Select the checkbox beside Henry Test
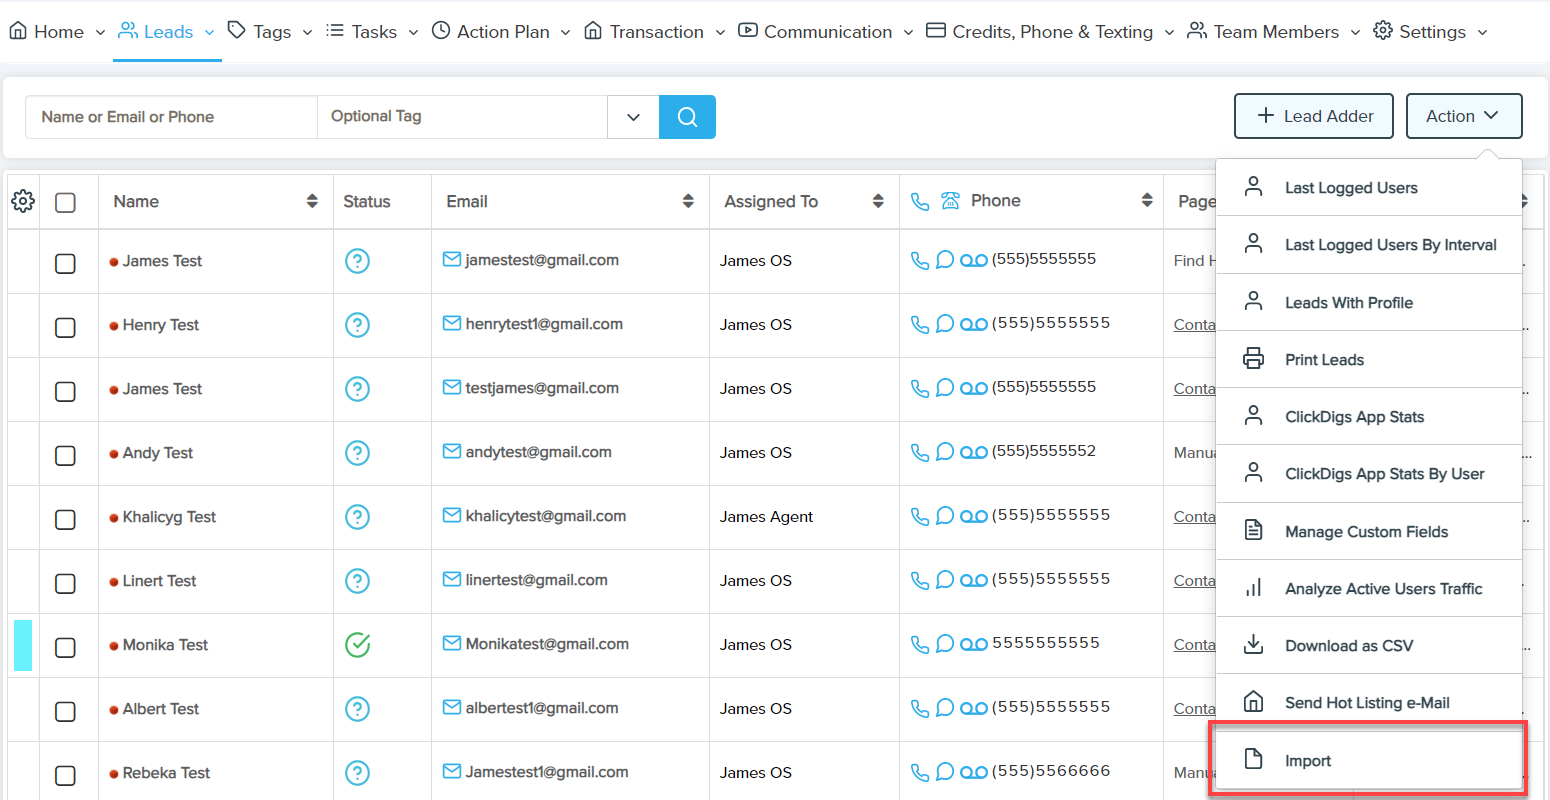Viewport: 1550px width, 800px height. [x=65, y=327]
